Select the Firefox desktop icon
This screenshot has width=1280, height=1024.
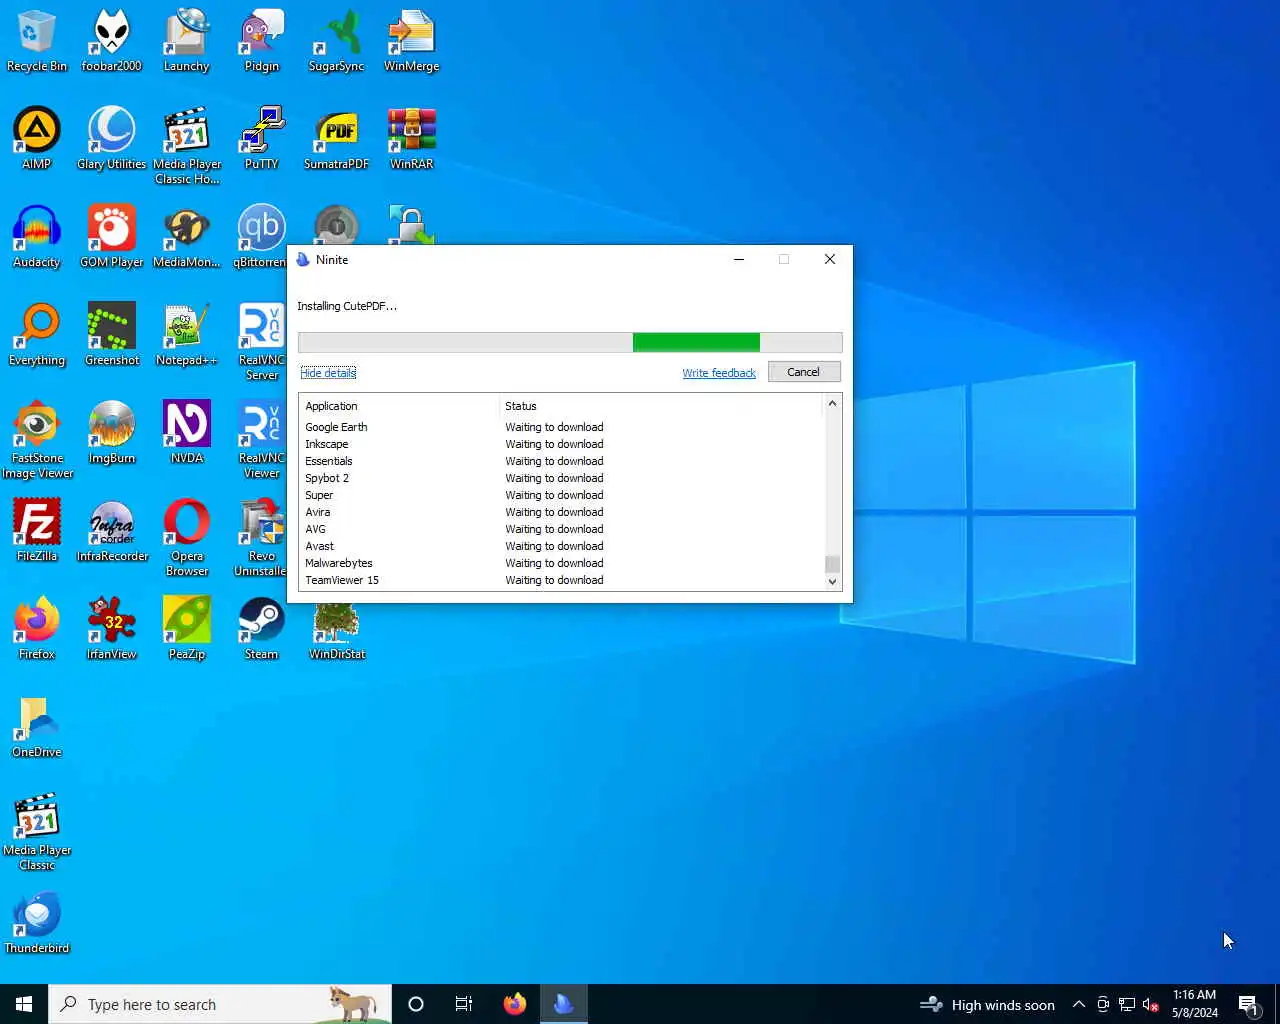click(x=37, y=628)
